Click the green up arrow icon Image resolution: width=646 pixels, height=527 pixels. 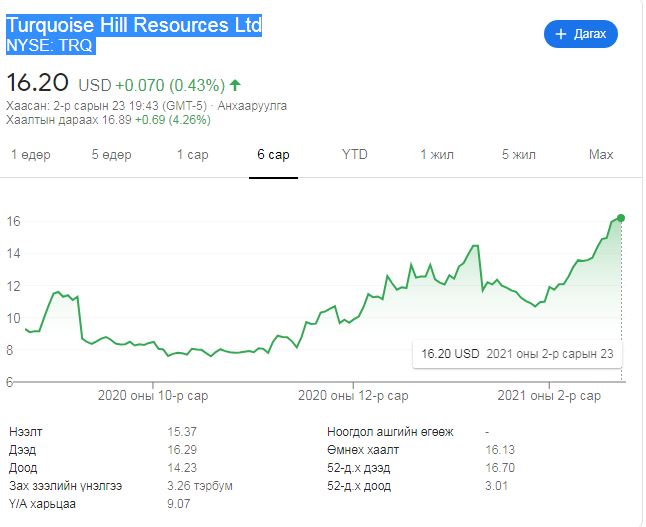[x=235, y=85]
